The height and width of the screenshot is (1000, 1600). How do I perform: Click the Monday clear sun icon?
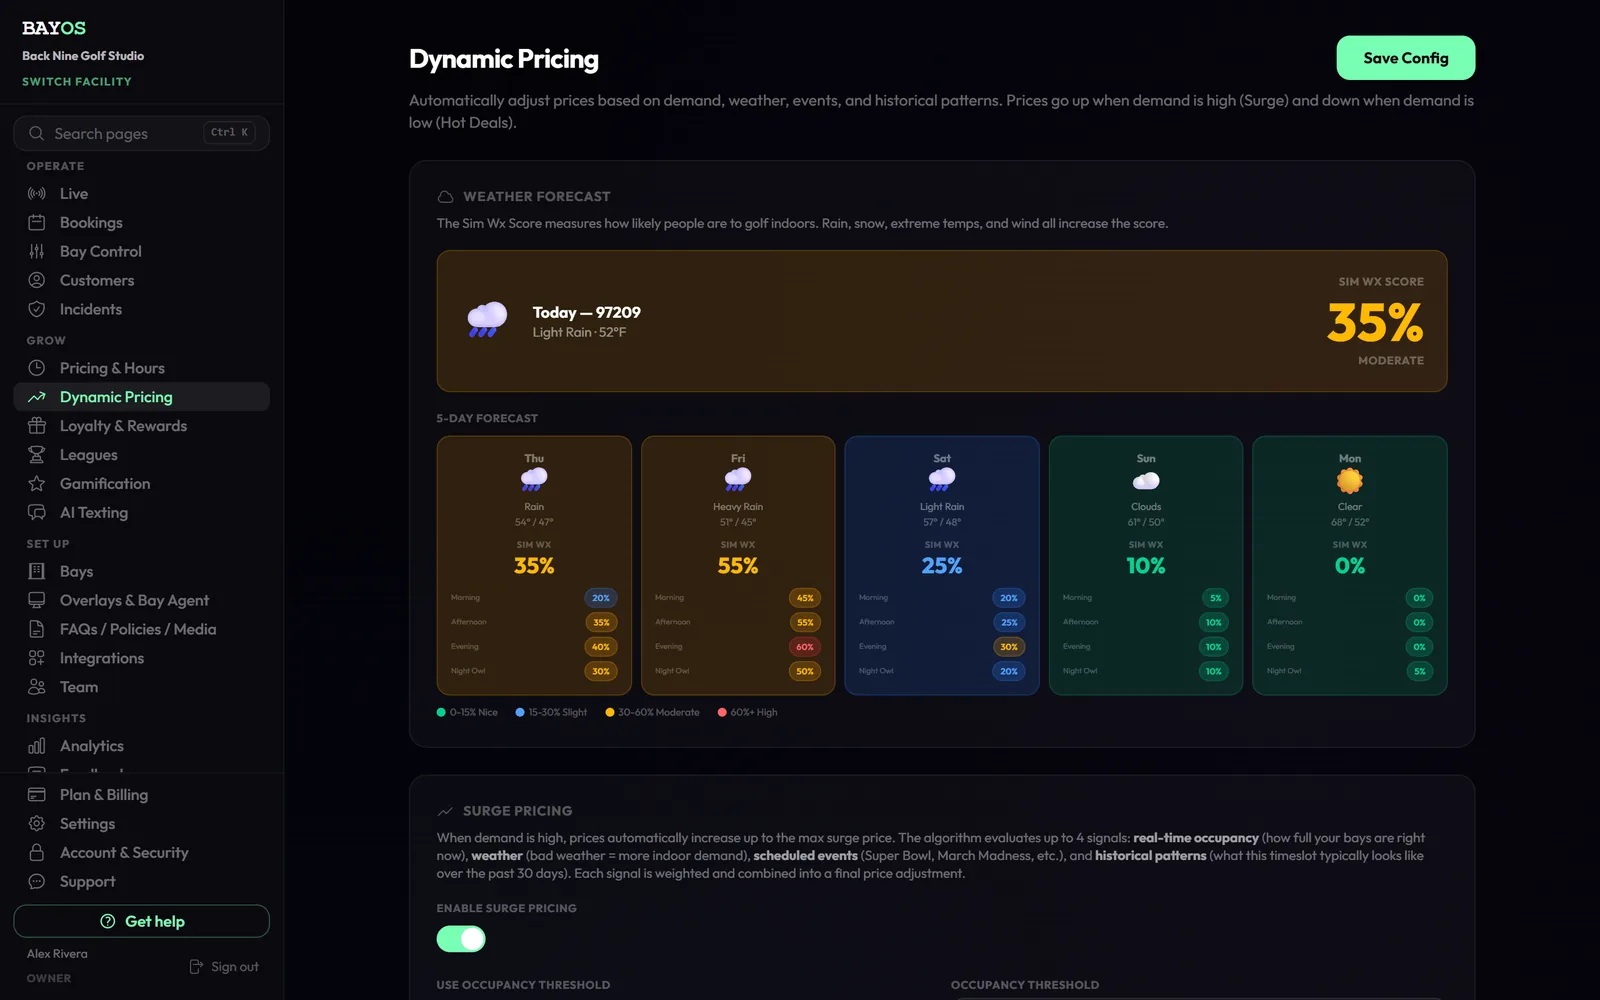click(1350, 481)
